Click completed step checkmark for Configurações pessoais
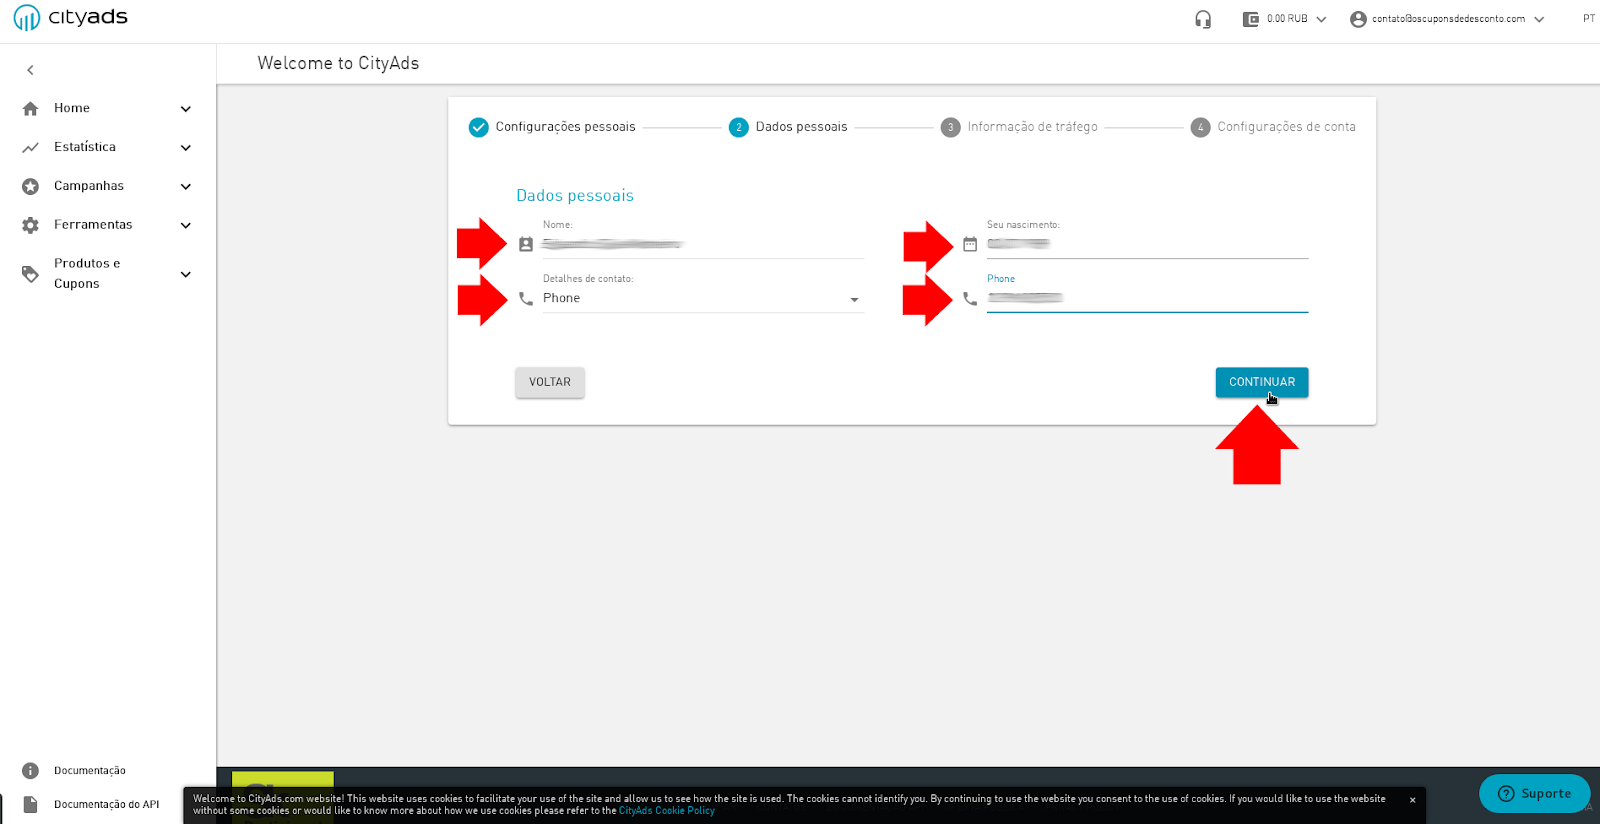 pos(478,127)
